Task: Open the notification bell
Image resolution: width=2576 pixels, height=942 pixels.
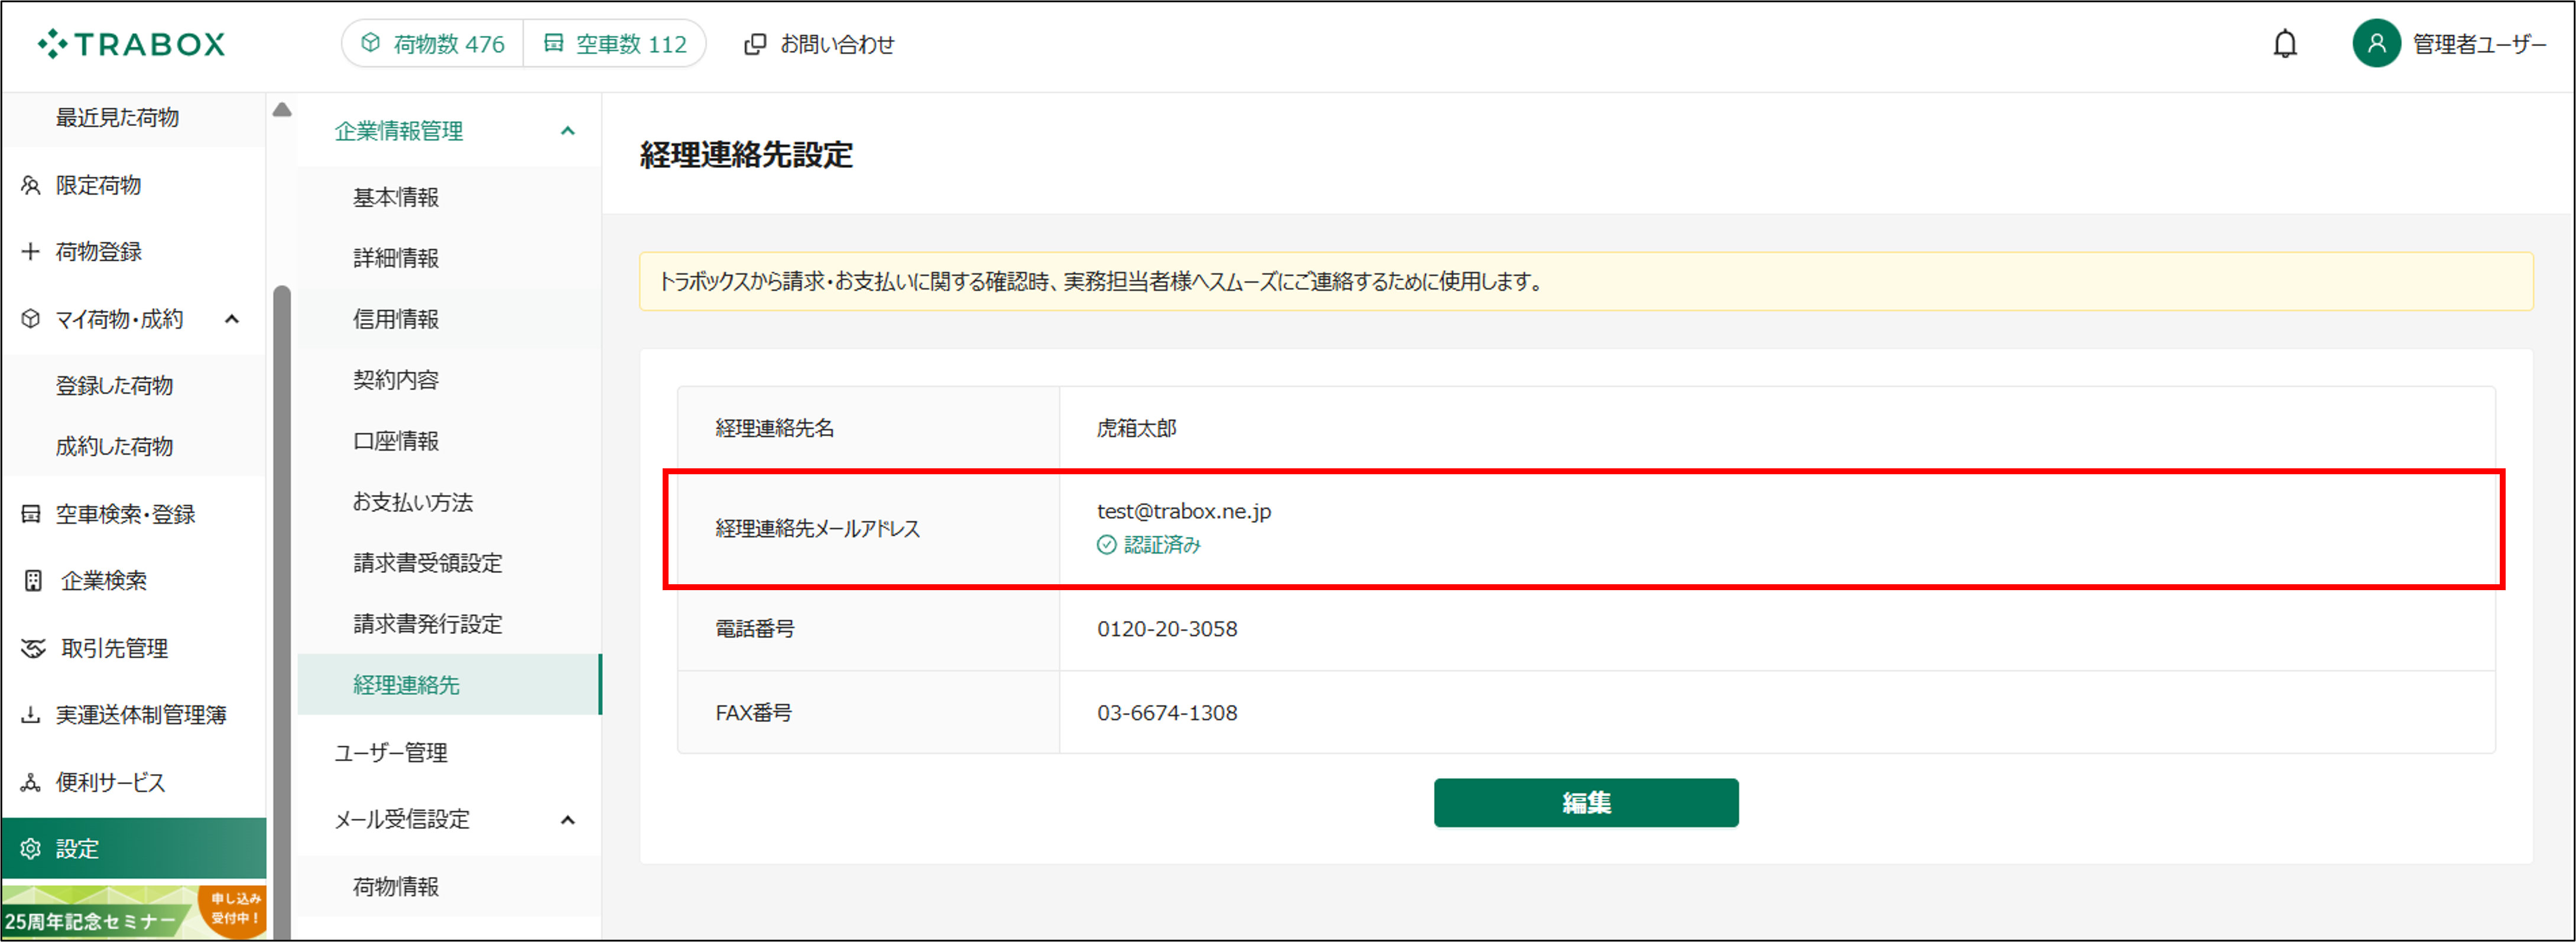Action: pos(2285,44)
